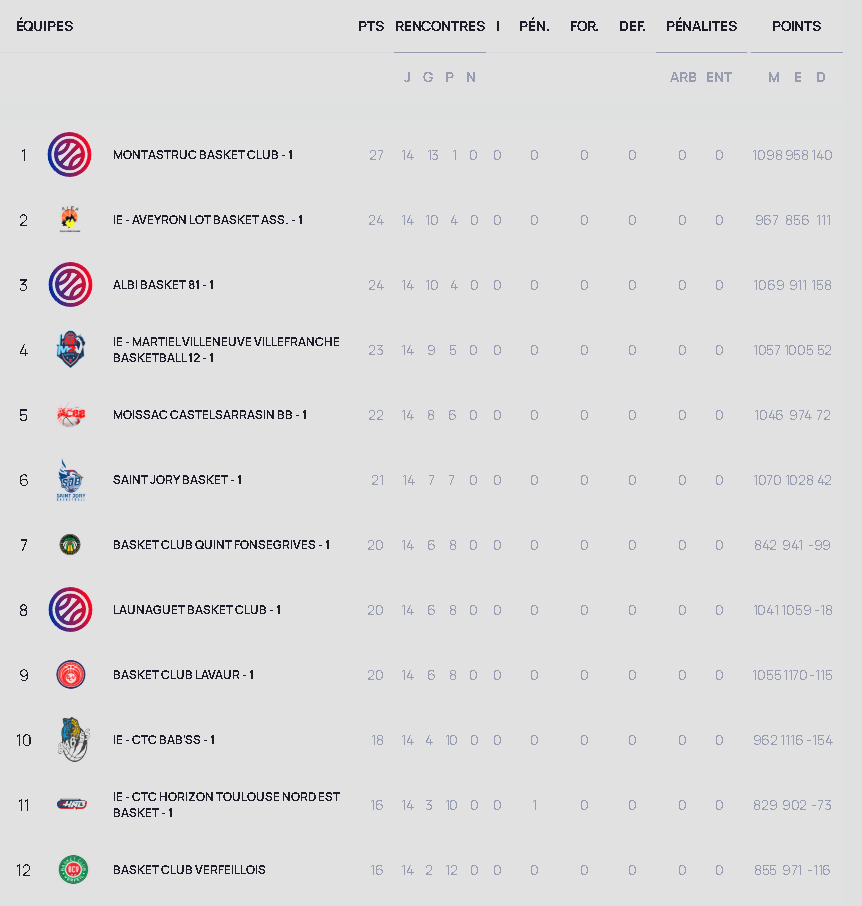Image resolution: width=862 pixels, height=906 pixels.
Task: Open Launaguet Basket Club - 1 team
Action: pyautogui.click(x=197, y=610)
